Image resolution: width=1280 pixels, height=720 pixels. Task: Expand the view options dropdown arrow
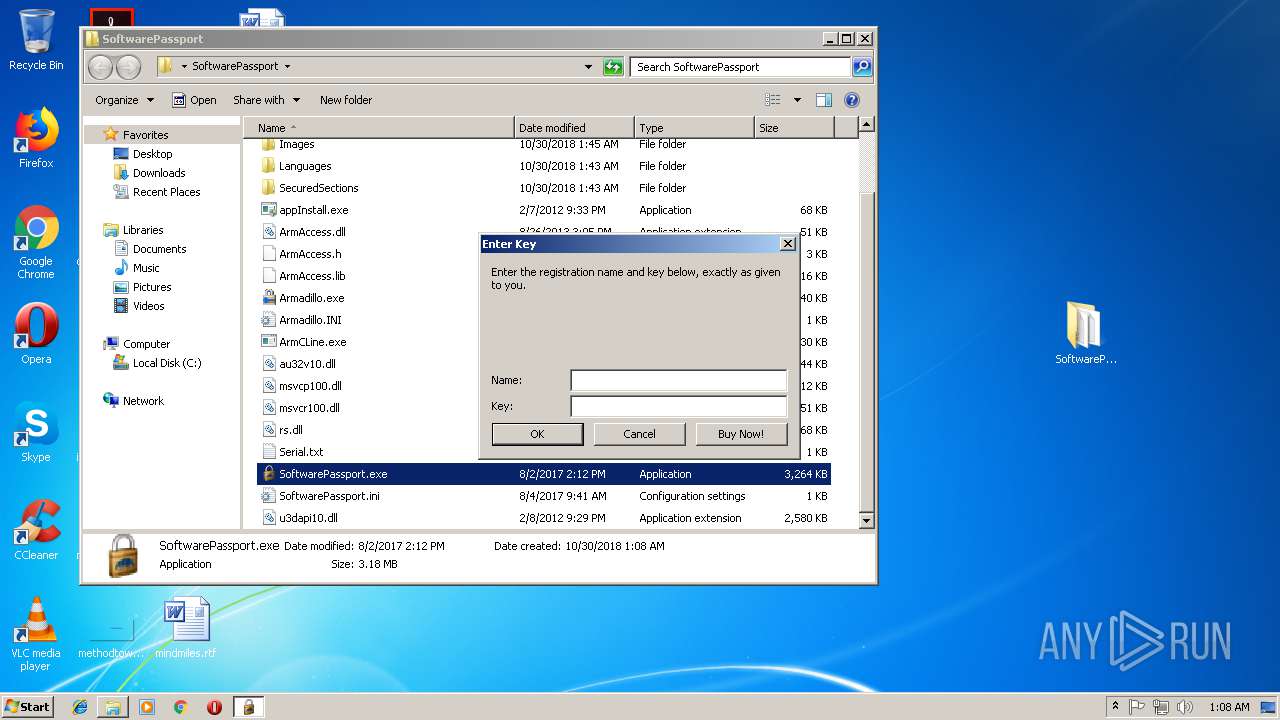797,100
